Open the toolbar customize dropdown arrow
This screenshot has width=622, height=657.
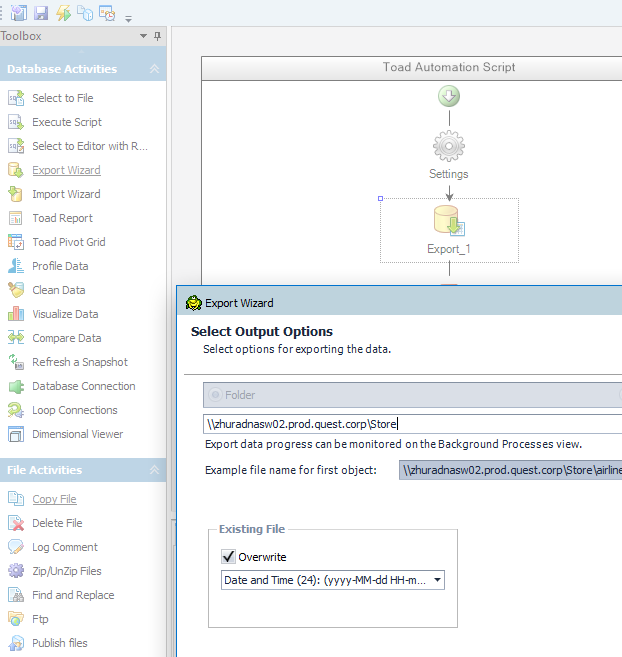129,19
